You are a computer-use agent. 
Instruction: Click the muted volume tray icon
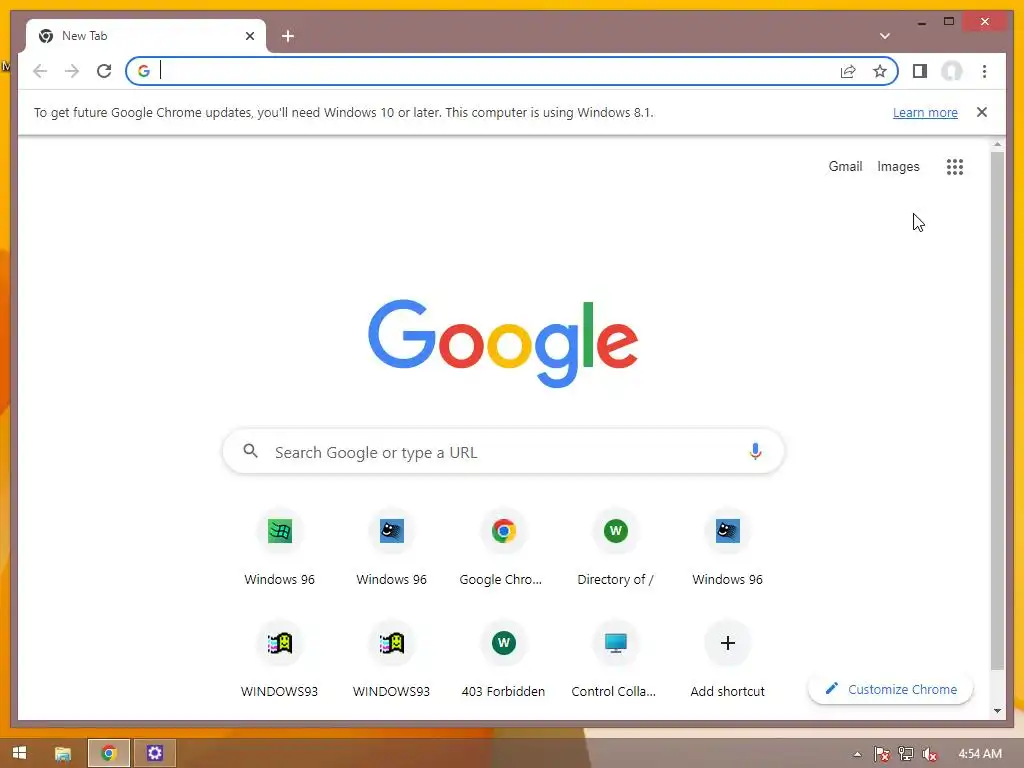(x=930, y=754)
